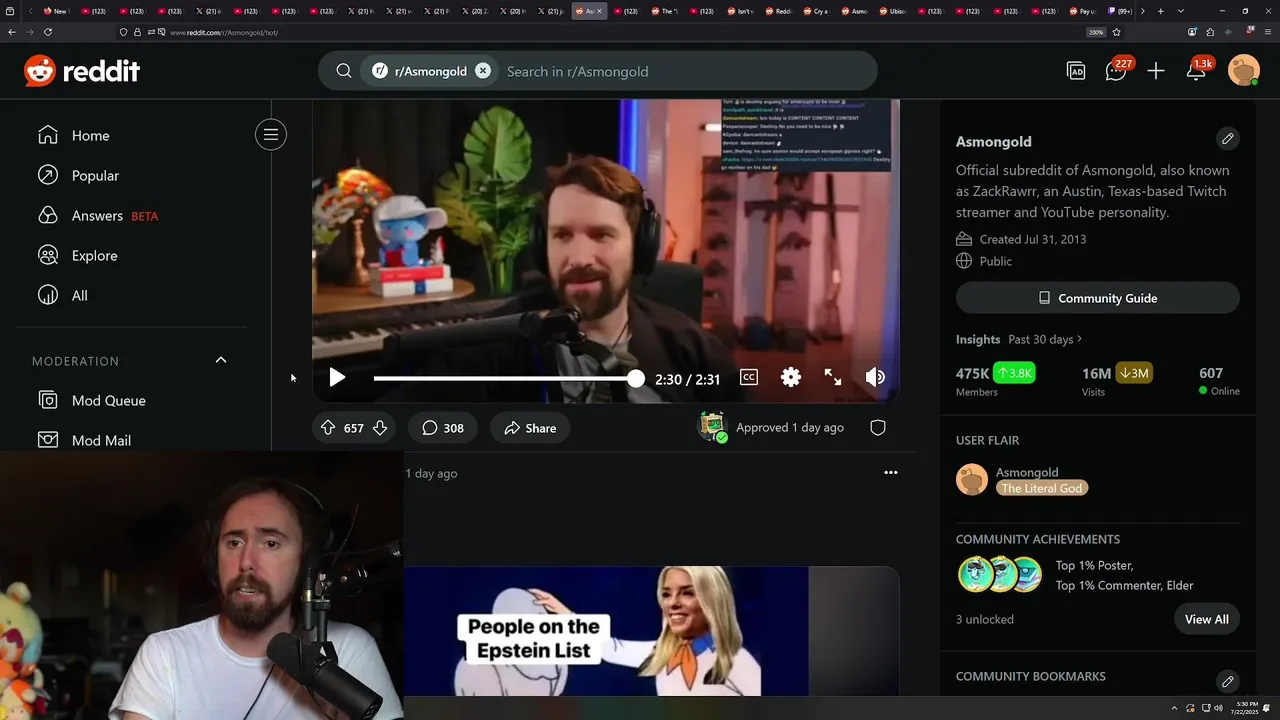Open chat with 227 unread messages
This screenshot has height=720, width=1280.
pos(1117,71)
